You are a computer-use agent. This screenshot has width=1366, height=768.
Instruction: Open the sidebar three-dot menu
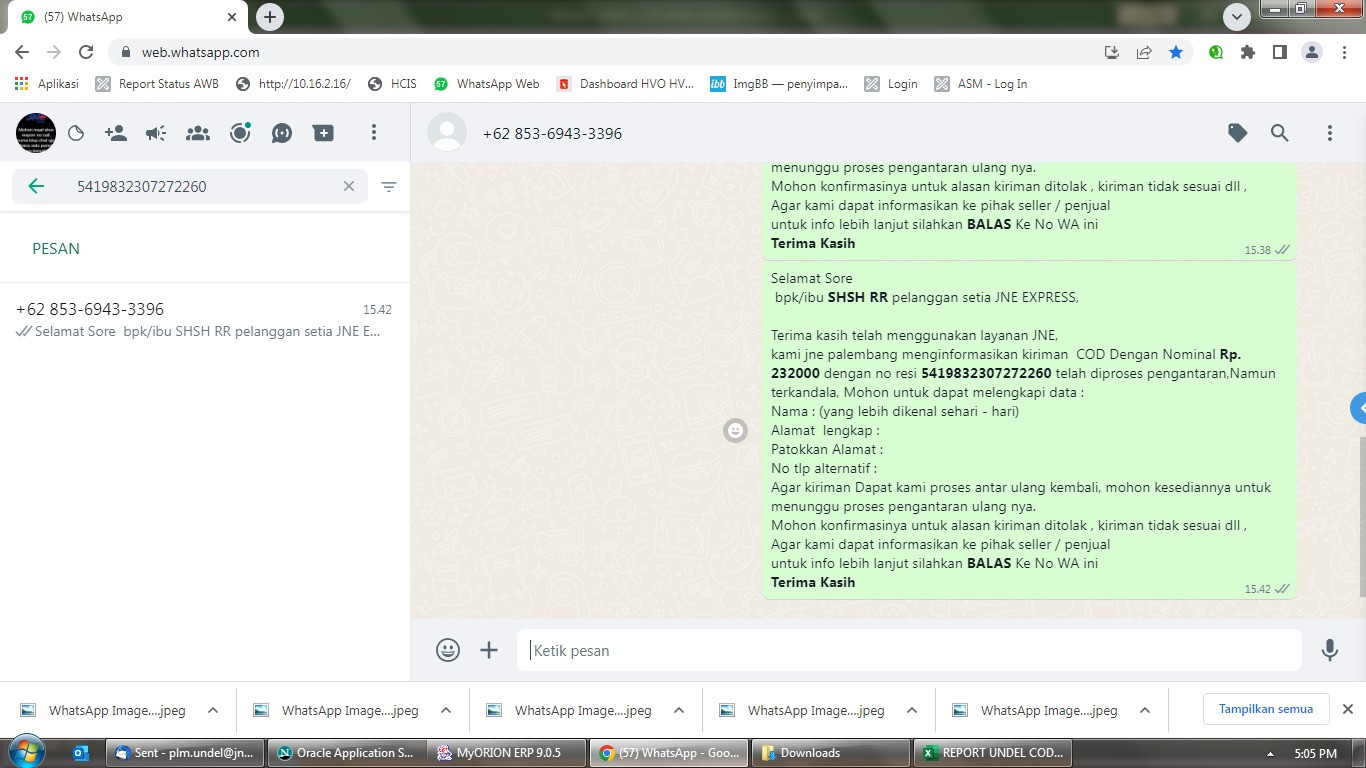(x=374, y=133)
